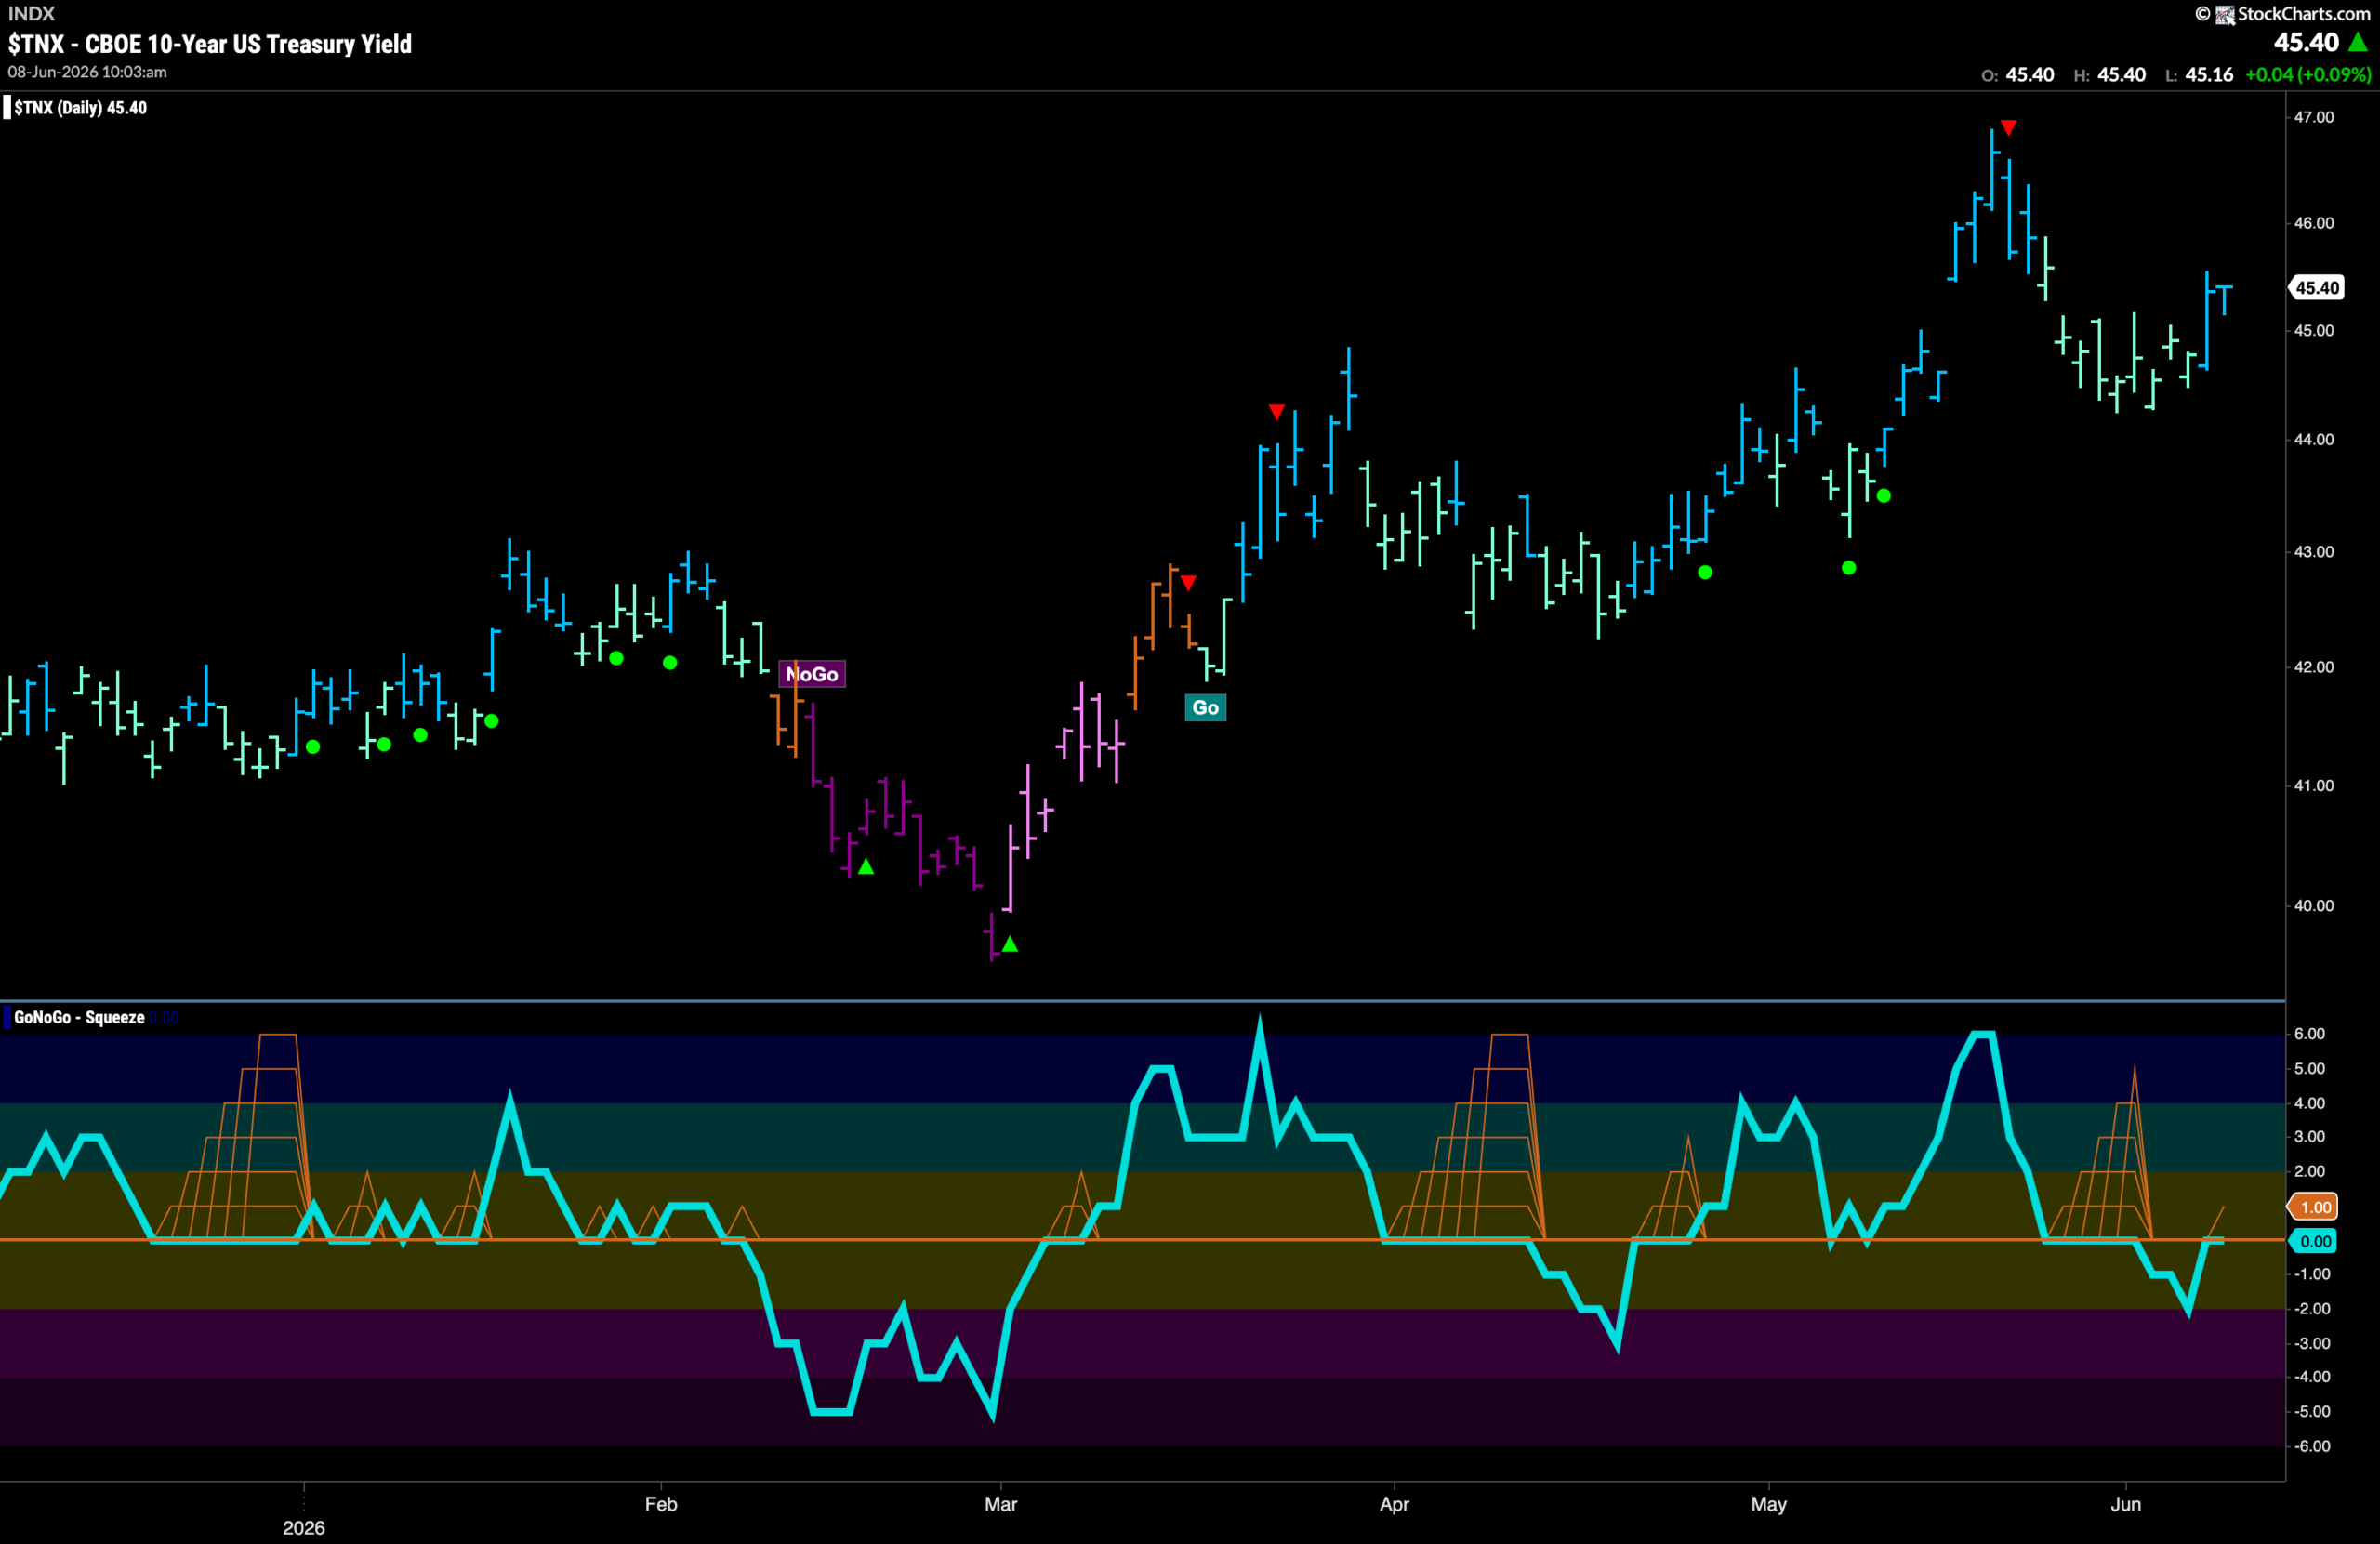Viewport: 2380px width, 1544px height.
Task: Click the Apr label on the time axis
Action: click(x=1394, y=1504)
